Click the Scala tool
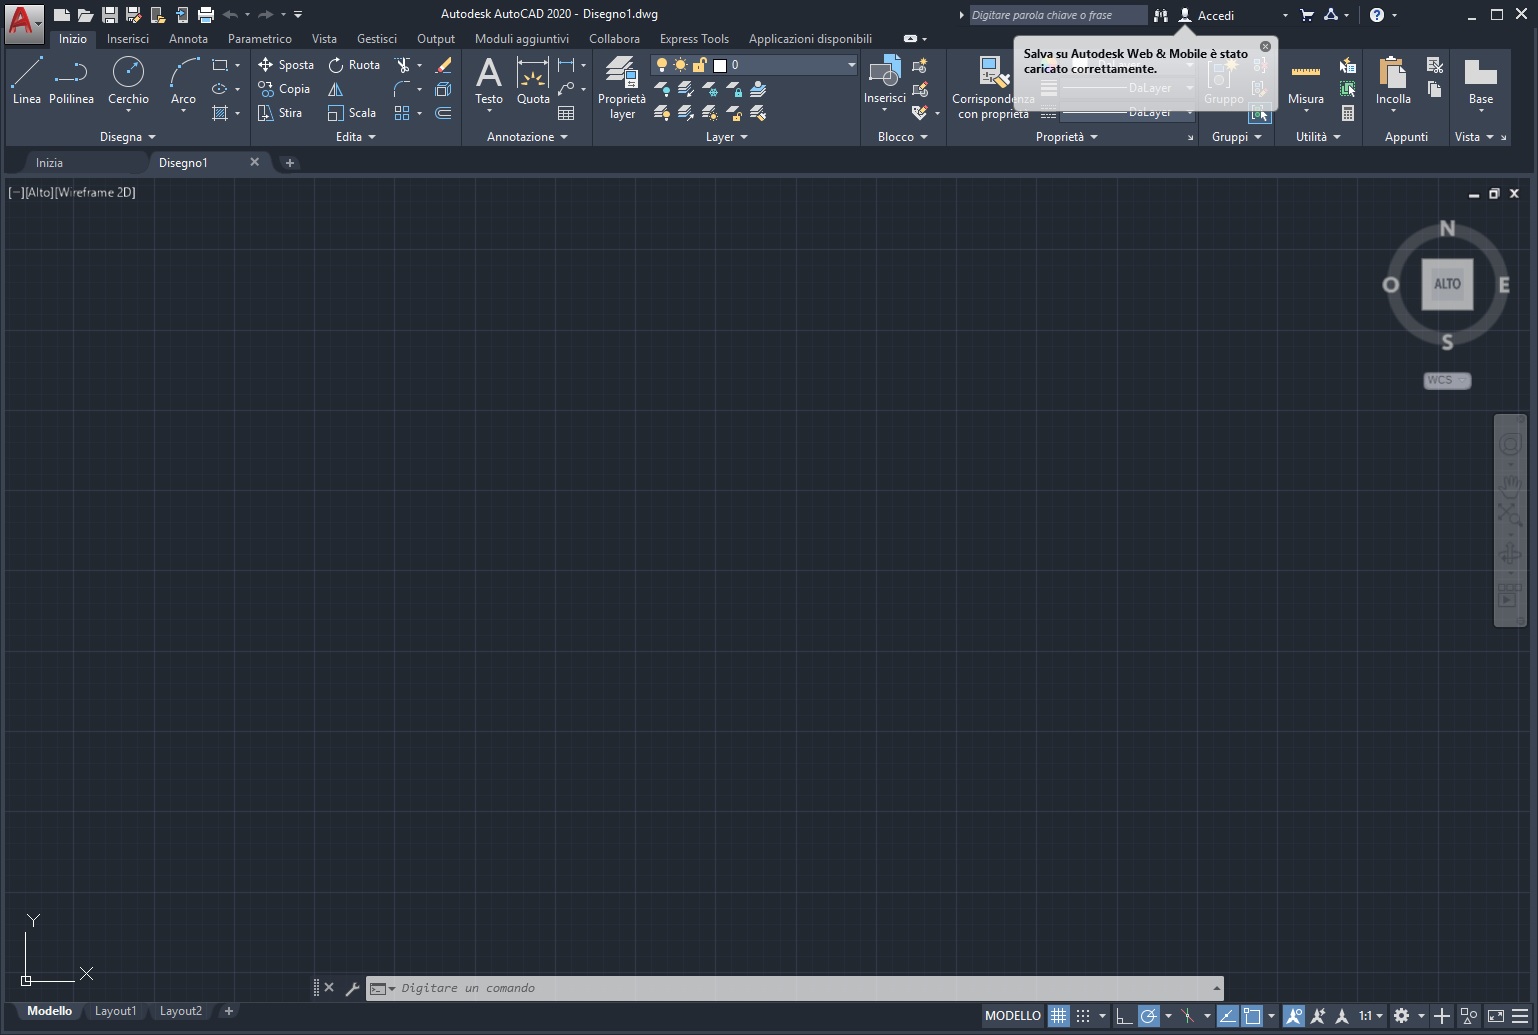1538x1035 pixels. [352, 113]
